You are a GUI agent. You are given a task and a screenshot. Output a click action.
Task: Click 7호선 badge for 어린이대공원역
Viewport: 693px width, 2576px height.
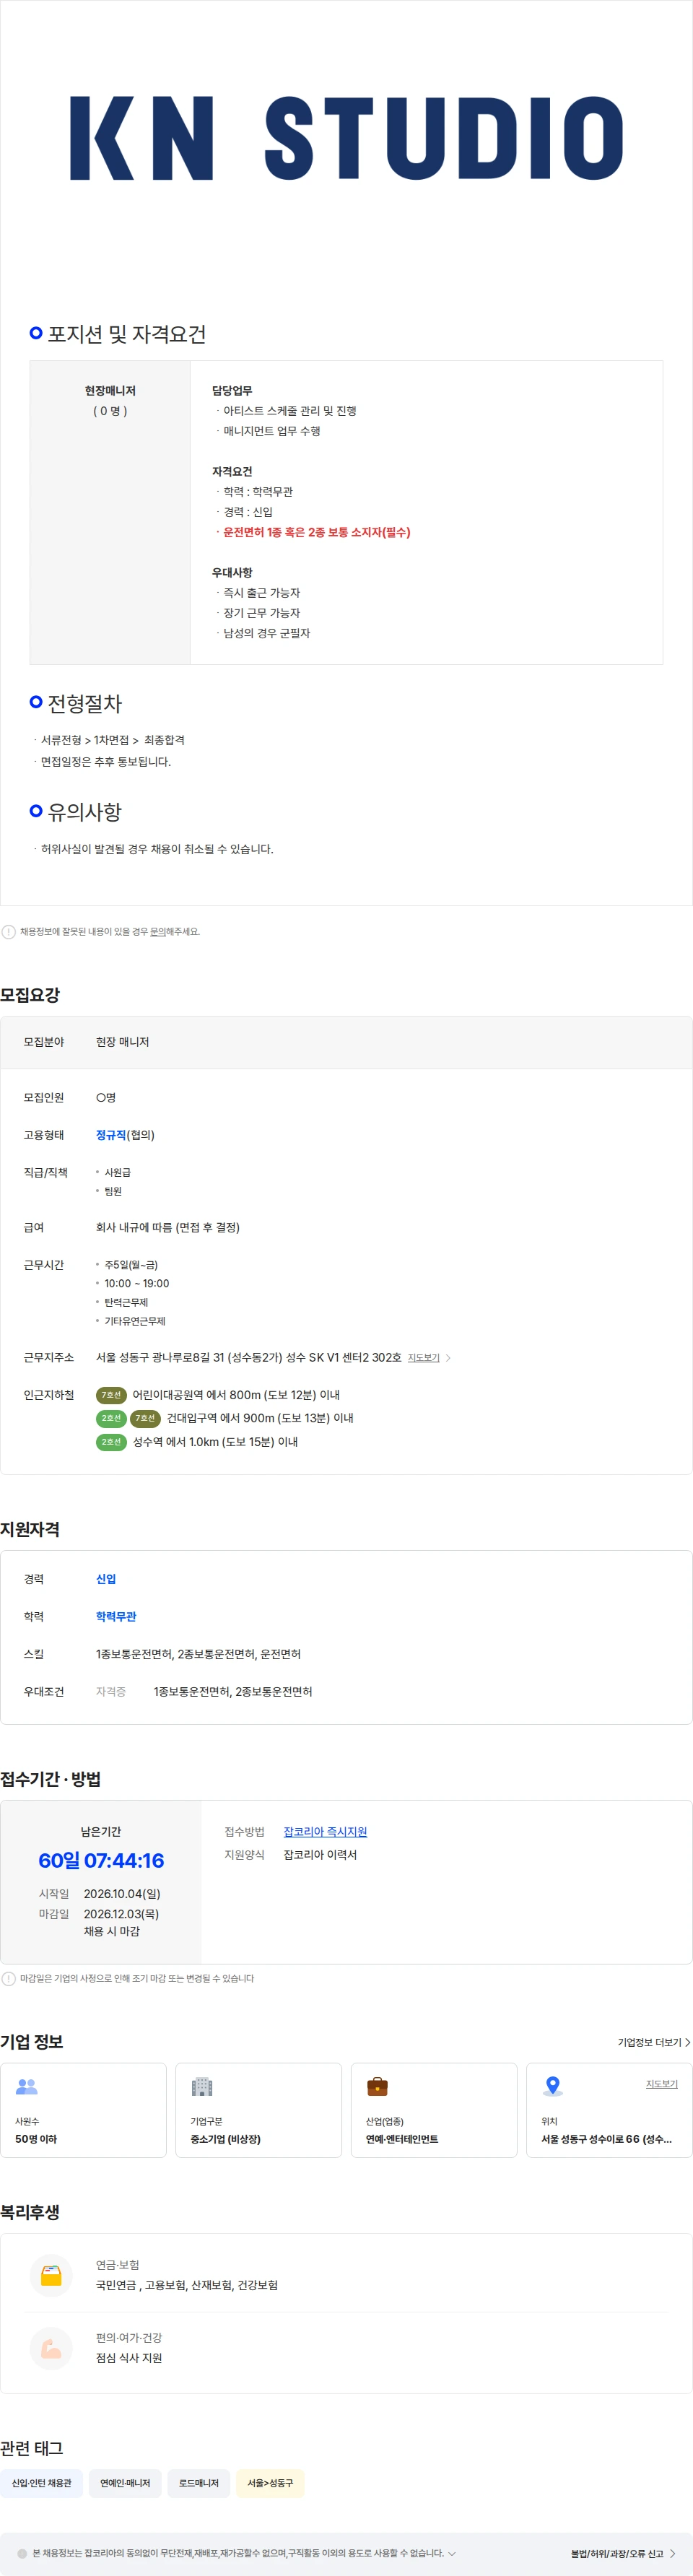click(x=111, y=1394)
